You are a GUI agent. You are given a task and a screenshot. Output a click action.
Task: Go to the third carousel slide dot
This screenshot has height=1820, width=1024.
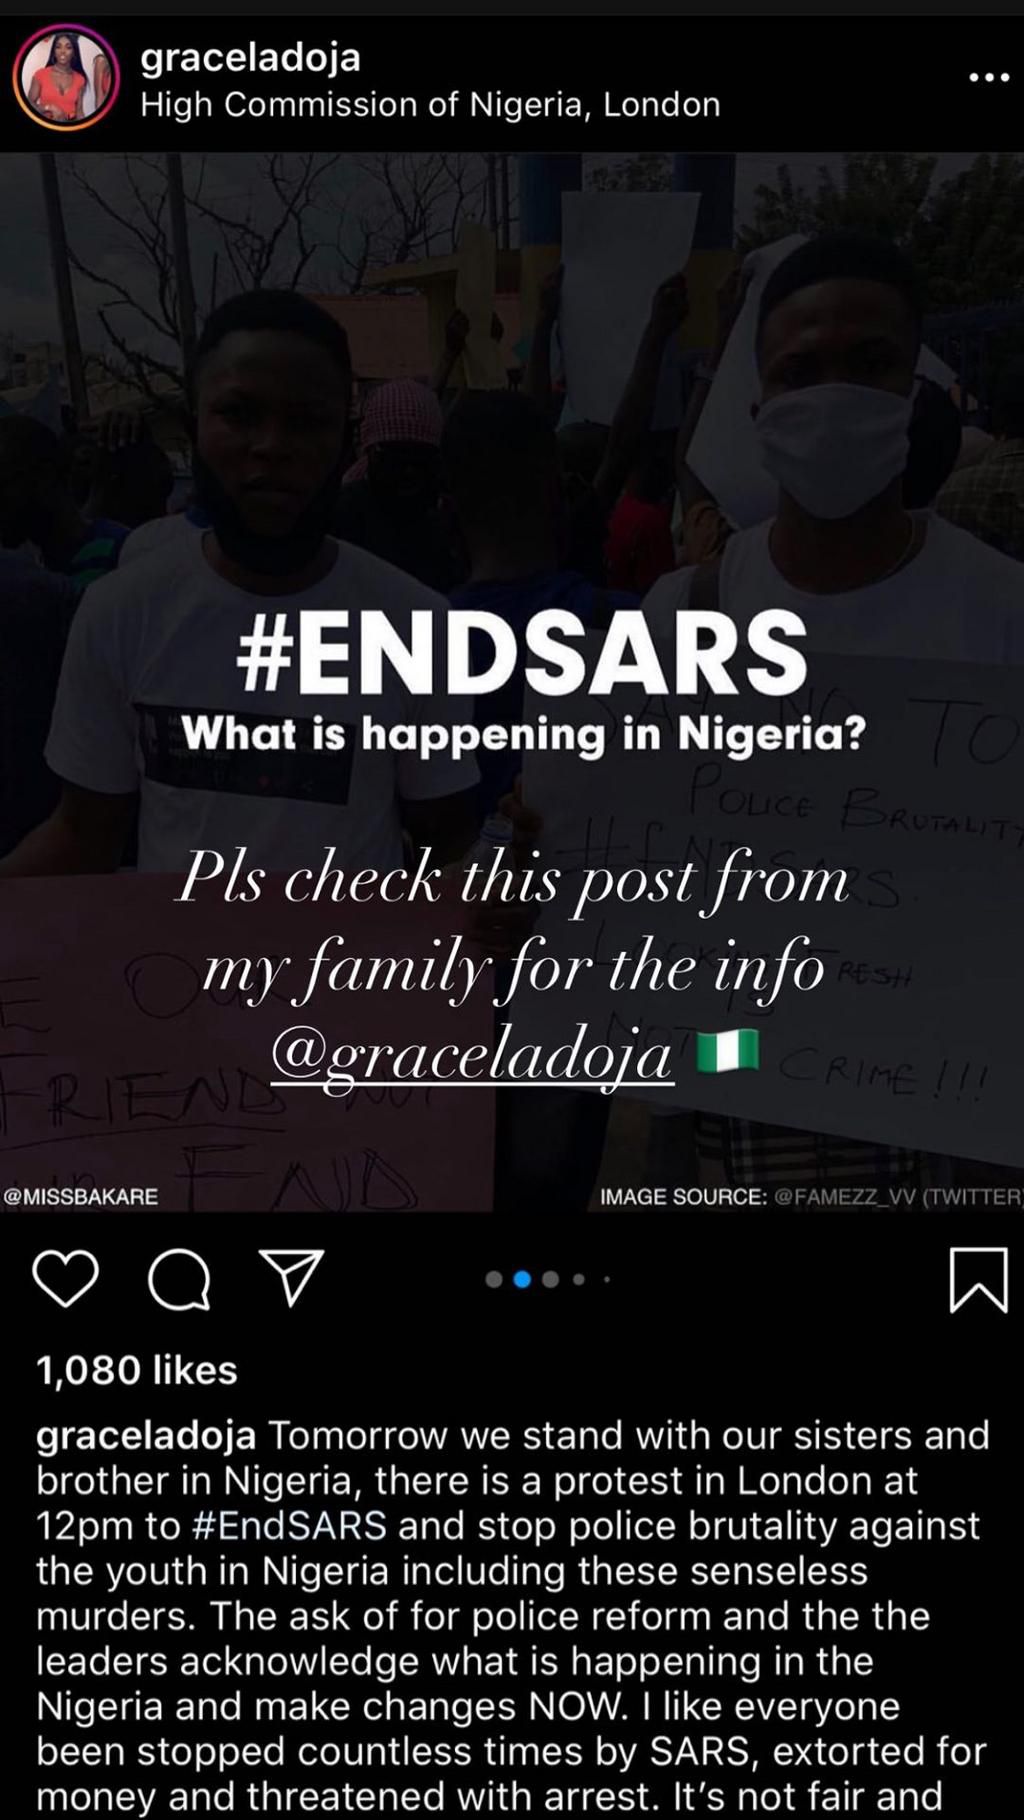[550, 1279]
